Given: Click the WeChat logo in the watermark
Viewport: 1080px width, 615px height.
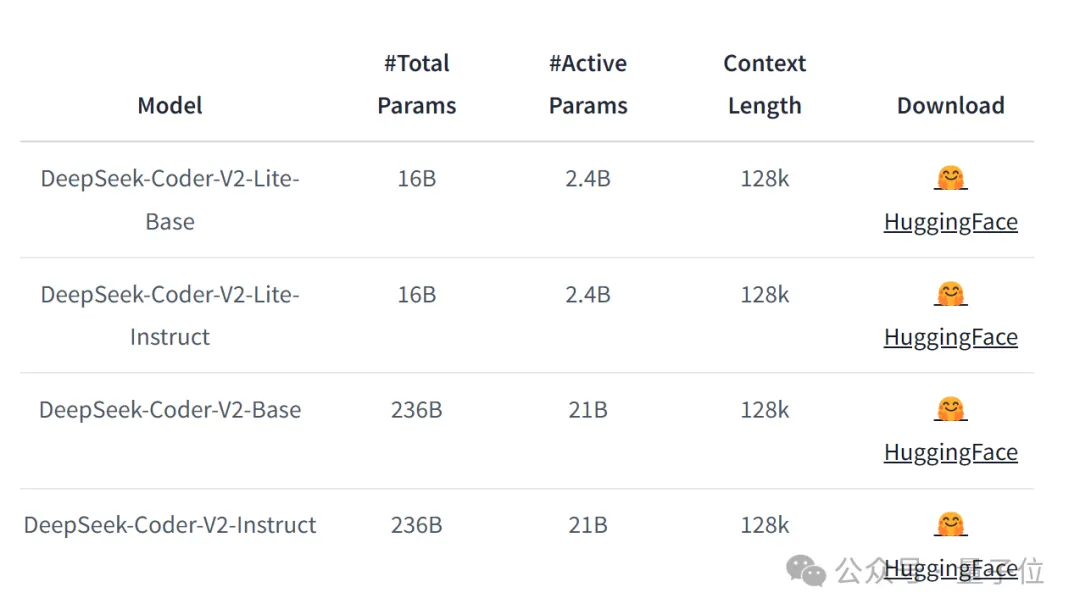Looking at the screenshot, I should [x=806, y=571].
